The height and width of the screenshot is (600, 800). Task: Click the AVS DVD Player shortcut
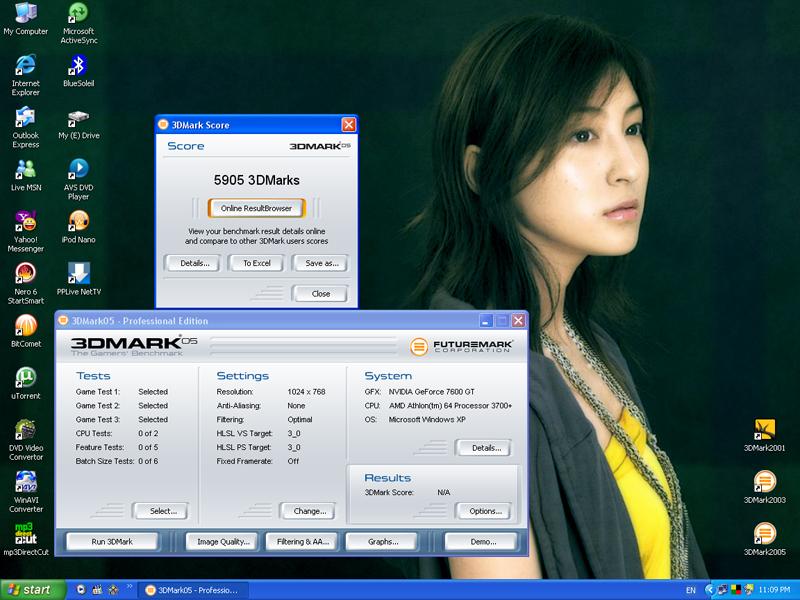79,179
